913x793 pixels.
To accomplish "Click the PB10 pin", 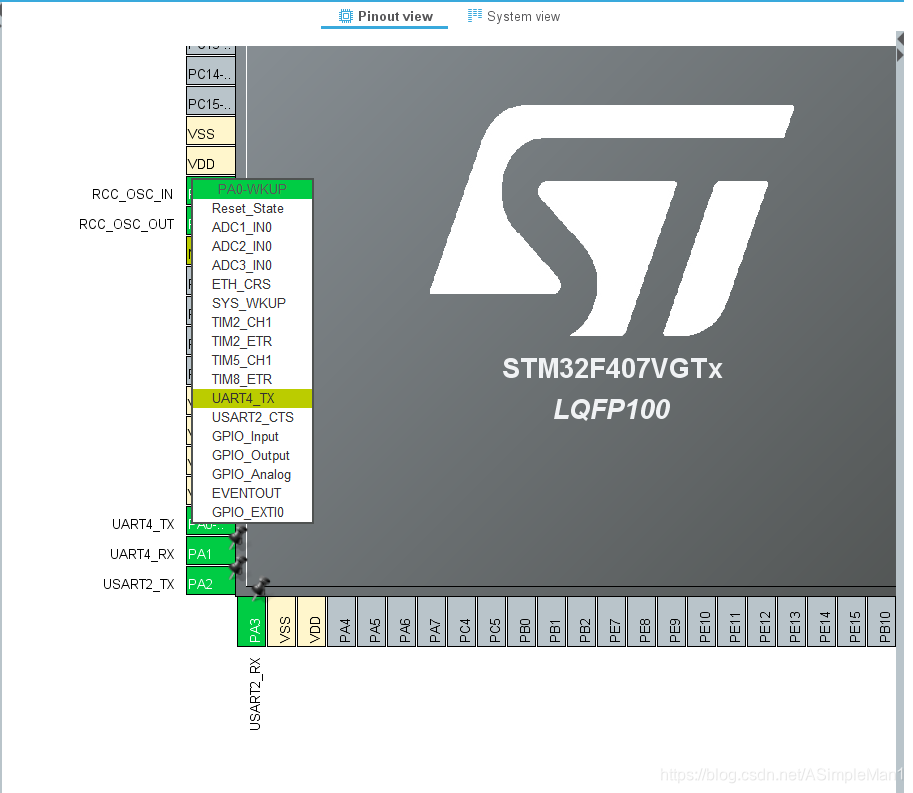I will click(882, 622).
